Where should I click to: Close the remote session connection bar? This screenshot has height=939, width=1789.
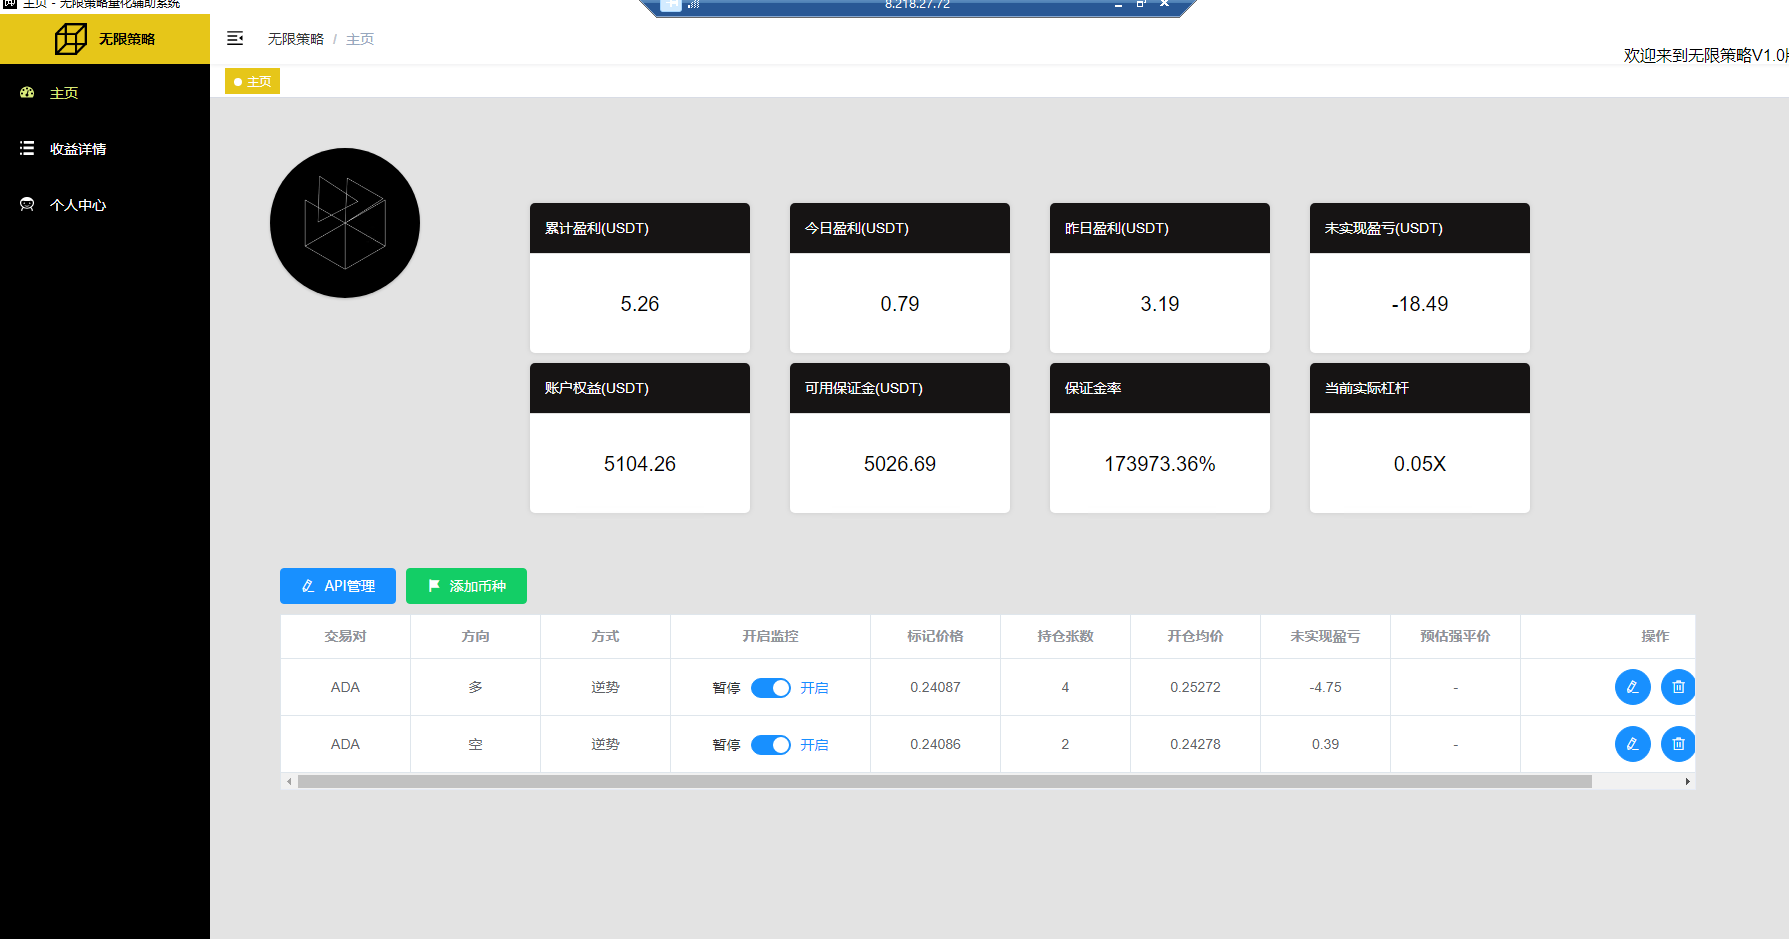pyautogui.click(x=1164, y=5)
